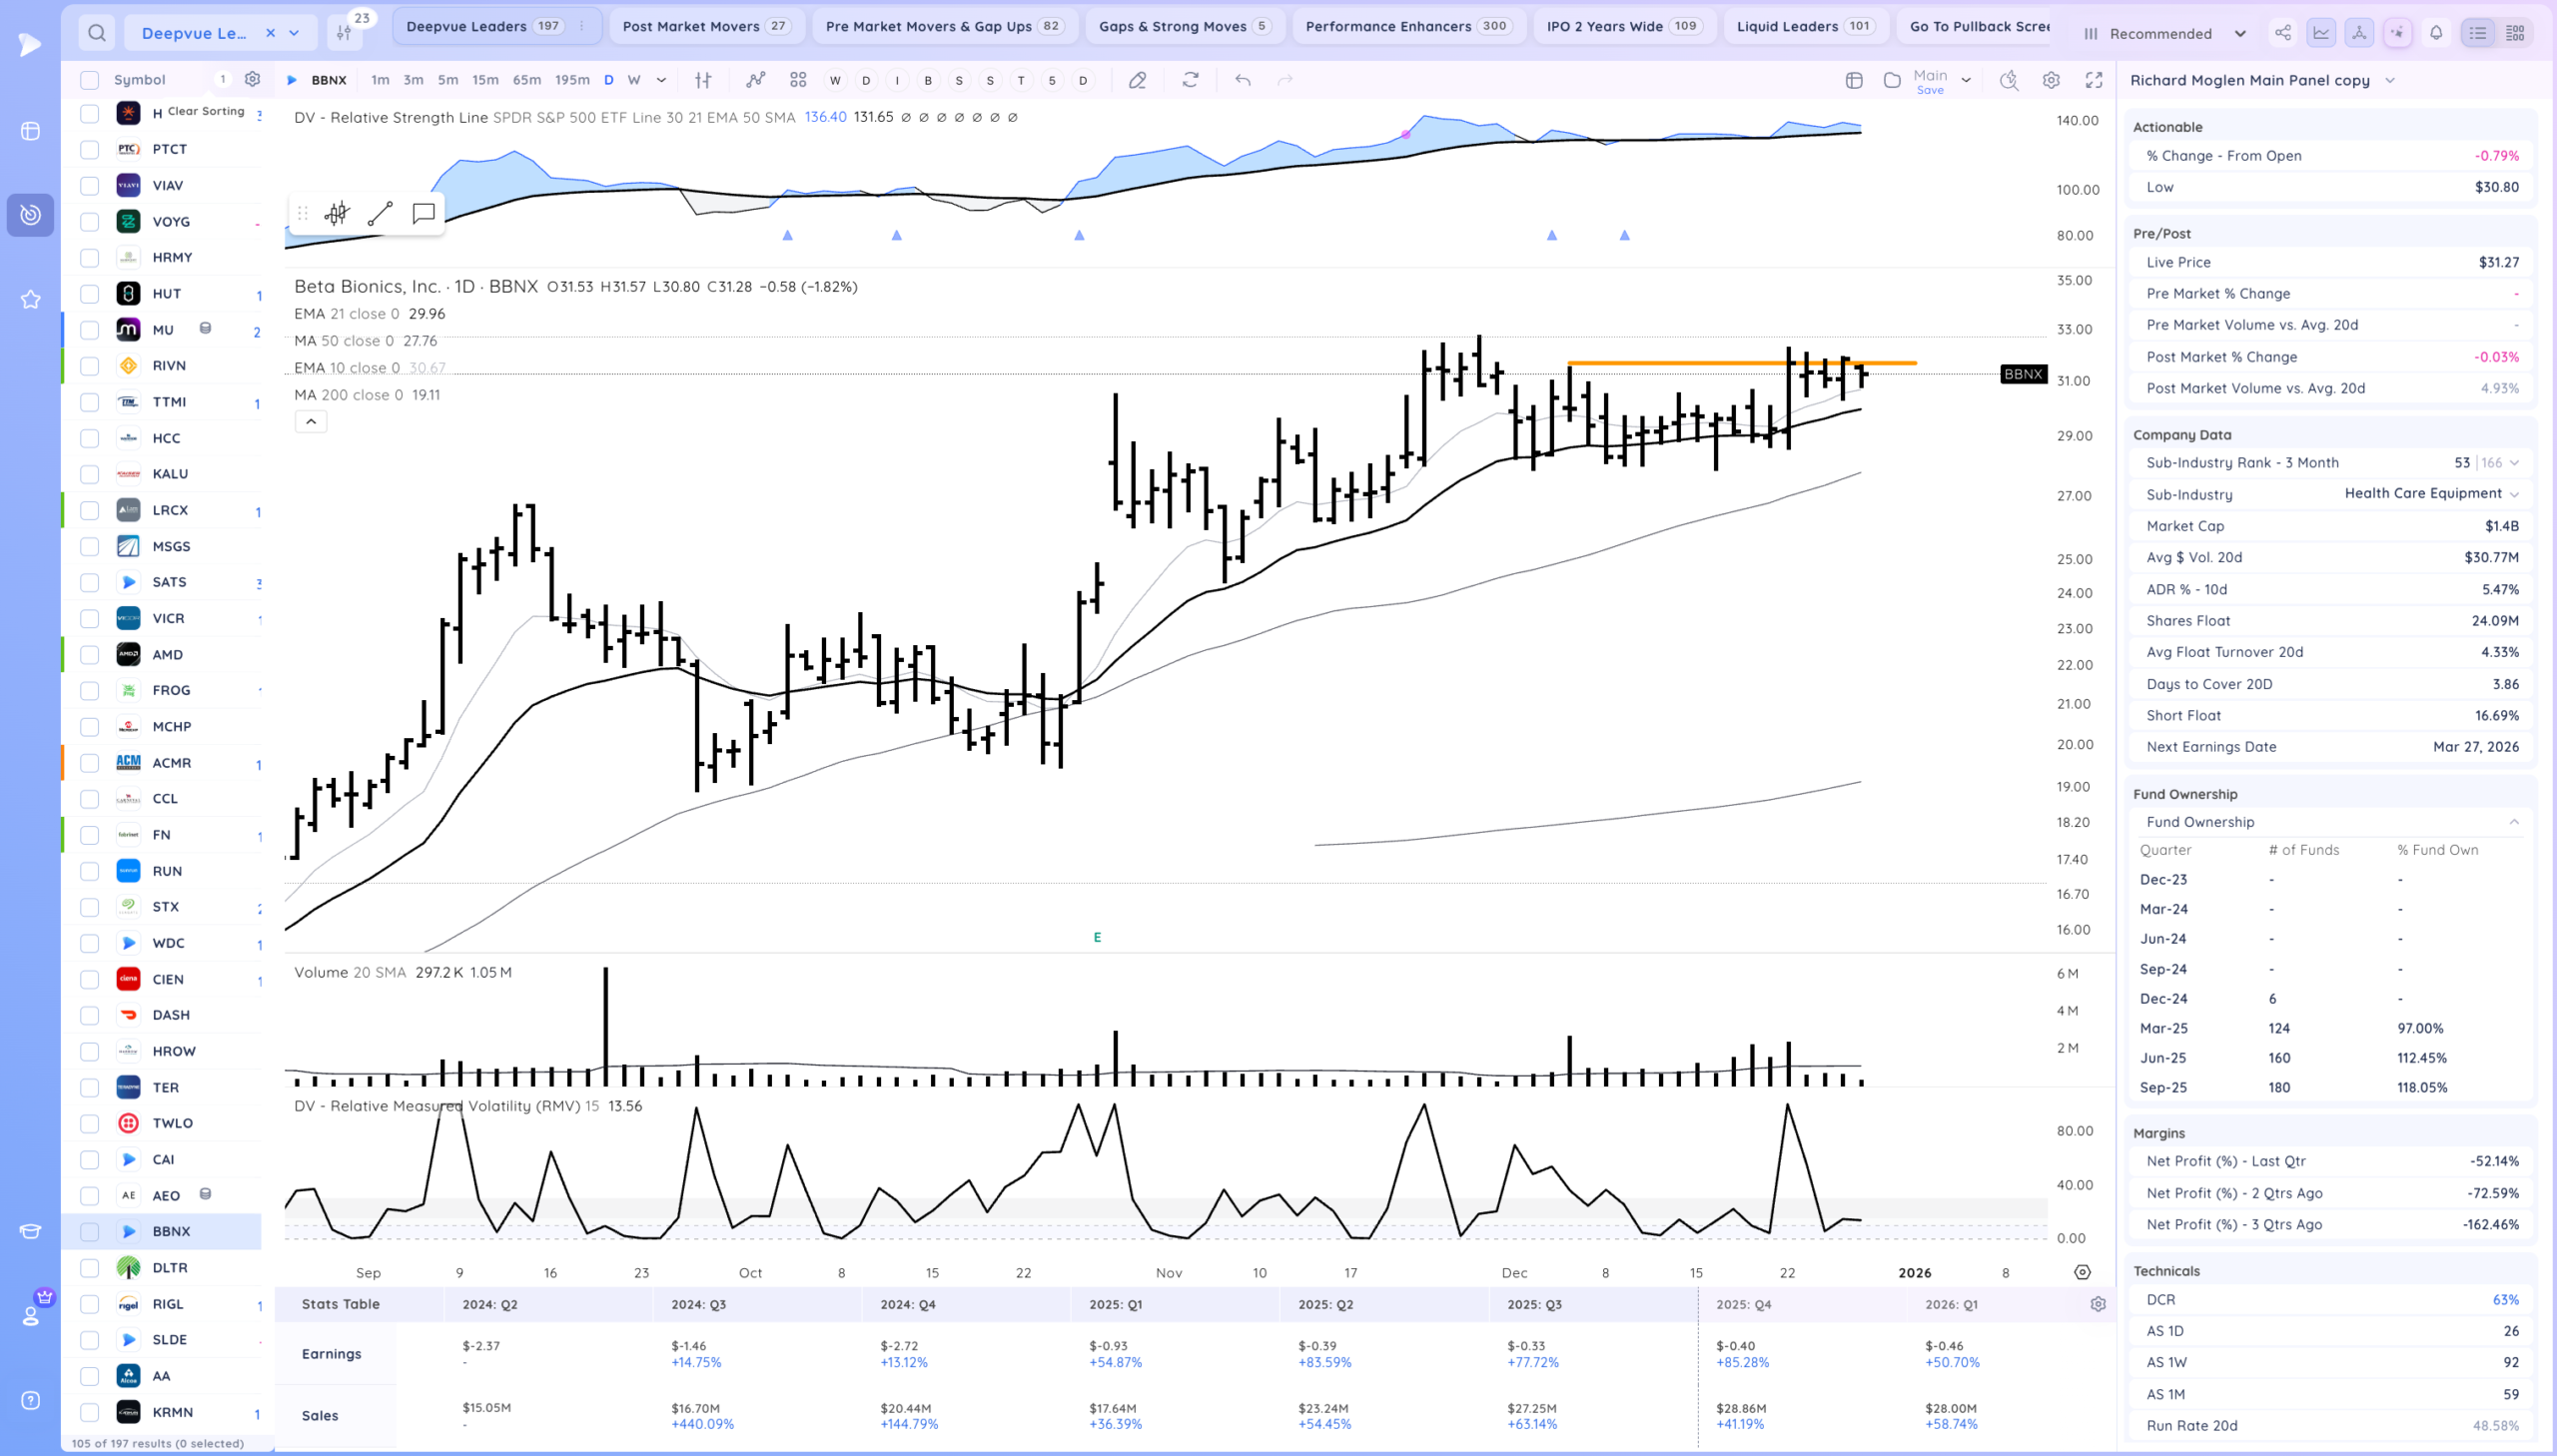Click the refresh chart icon
Image resolution: width=2557 pixels, height=1456 pixels.
pyautogui.click(x=1190, y=80)
